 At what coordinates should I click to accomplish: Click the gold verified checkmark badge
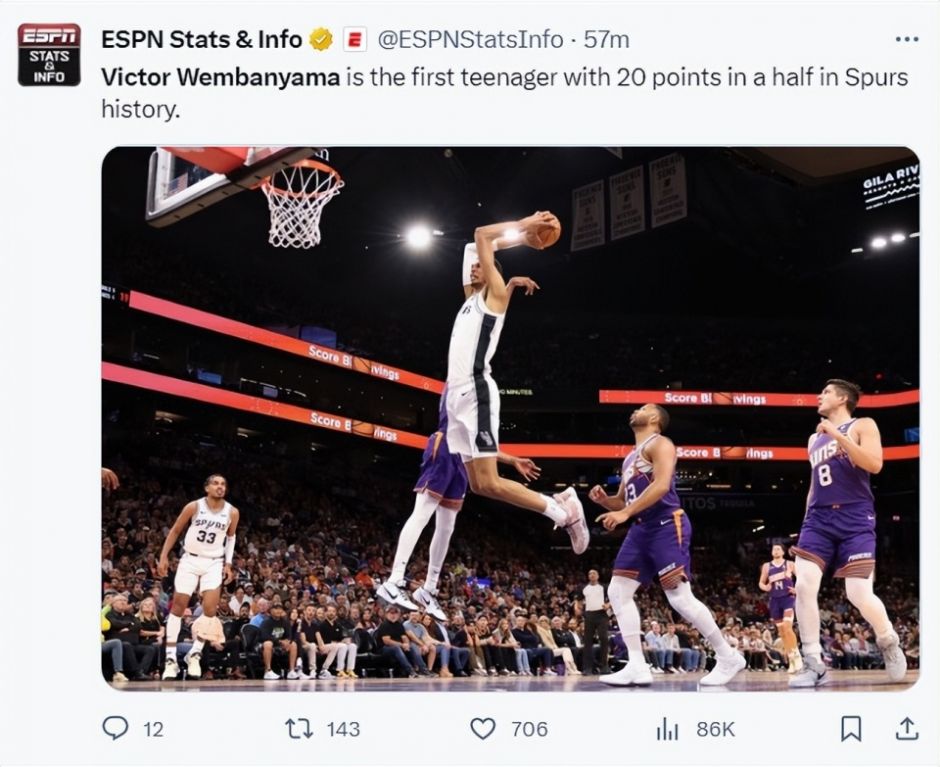point(320,40)
